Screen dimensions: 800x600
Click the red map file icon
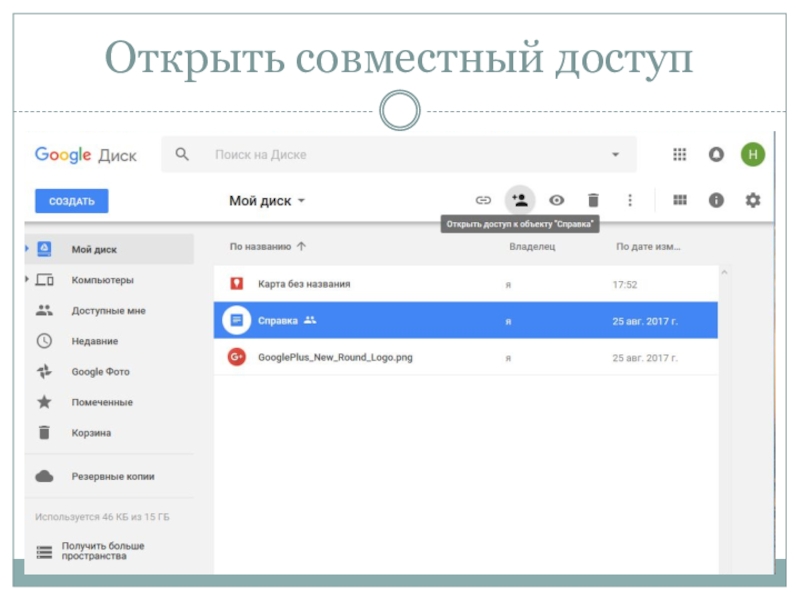[x=237, y=283]
